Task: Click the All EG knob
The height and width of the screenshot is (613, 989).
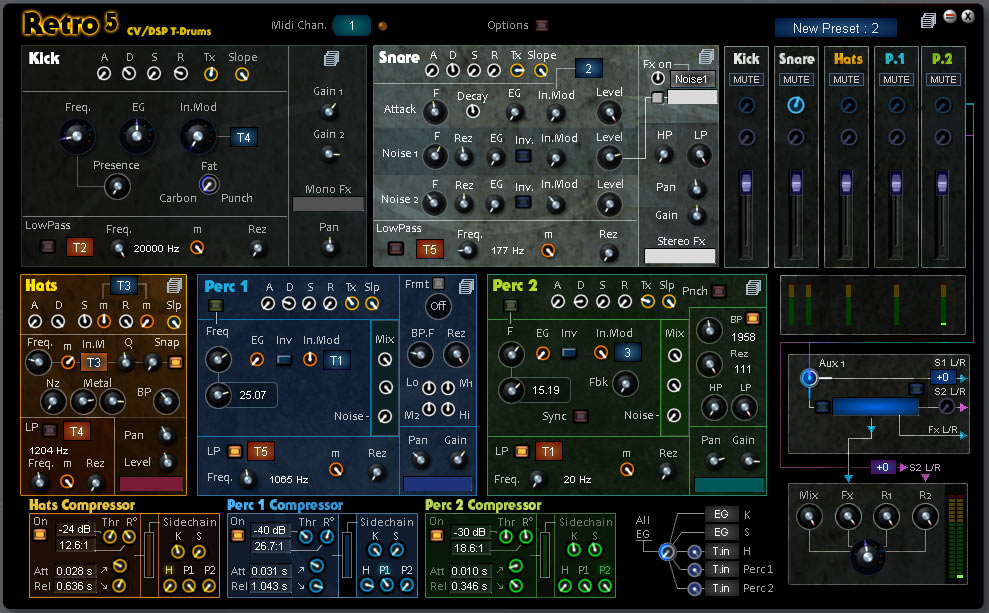Action: tap(667, 552)
